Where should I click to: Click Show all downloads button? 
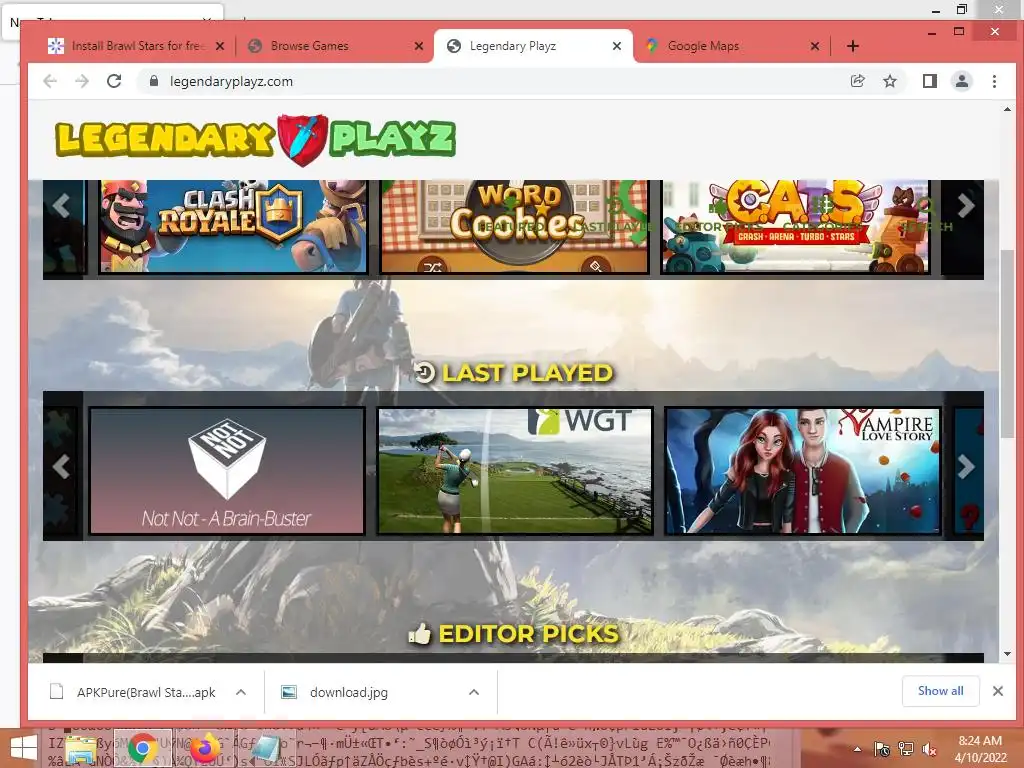[940, 691]
